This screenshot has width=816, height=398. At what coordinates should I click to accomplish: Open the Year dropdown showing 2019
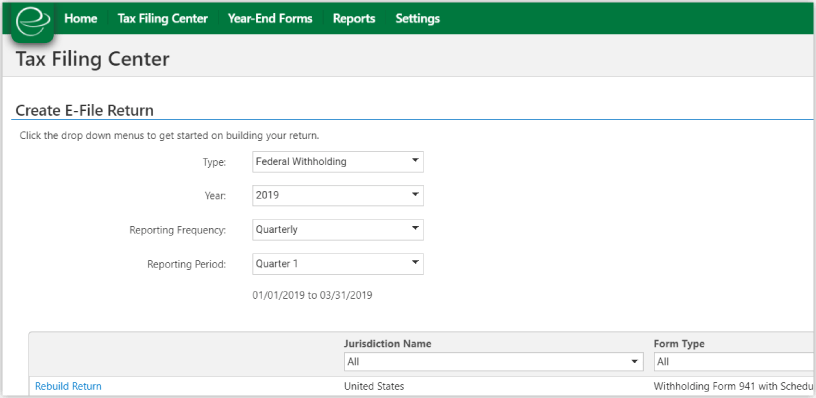click(338, 195)
